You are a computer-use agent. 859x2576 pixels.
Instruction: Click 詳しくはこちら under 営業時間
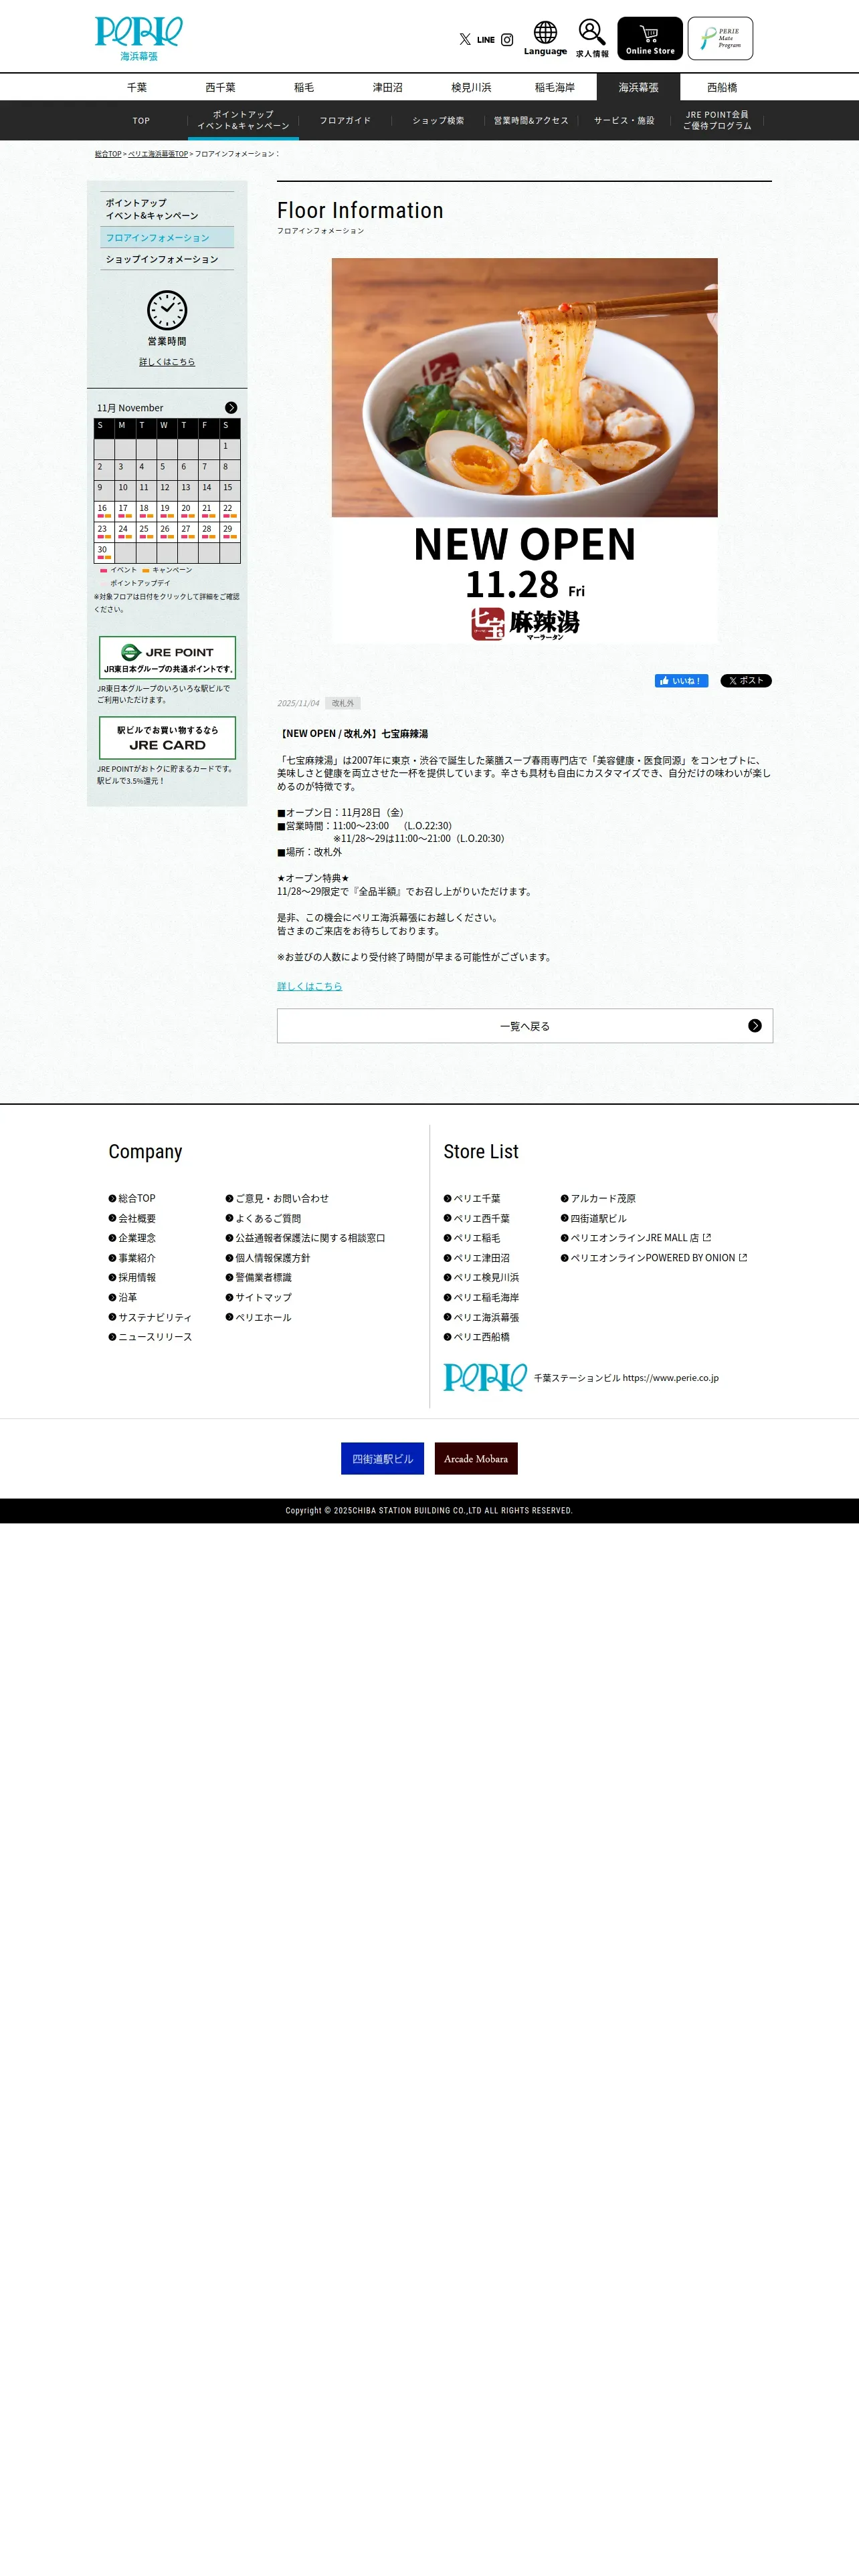167,362
